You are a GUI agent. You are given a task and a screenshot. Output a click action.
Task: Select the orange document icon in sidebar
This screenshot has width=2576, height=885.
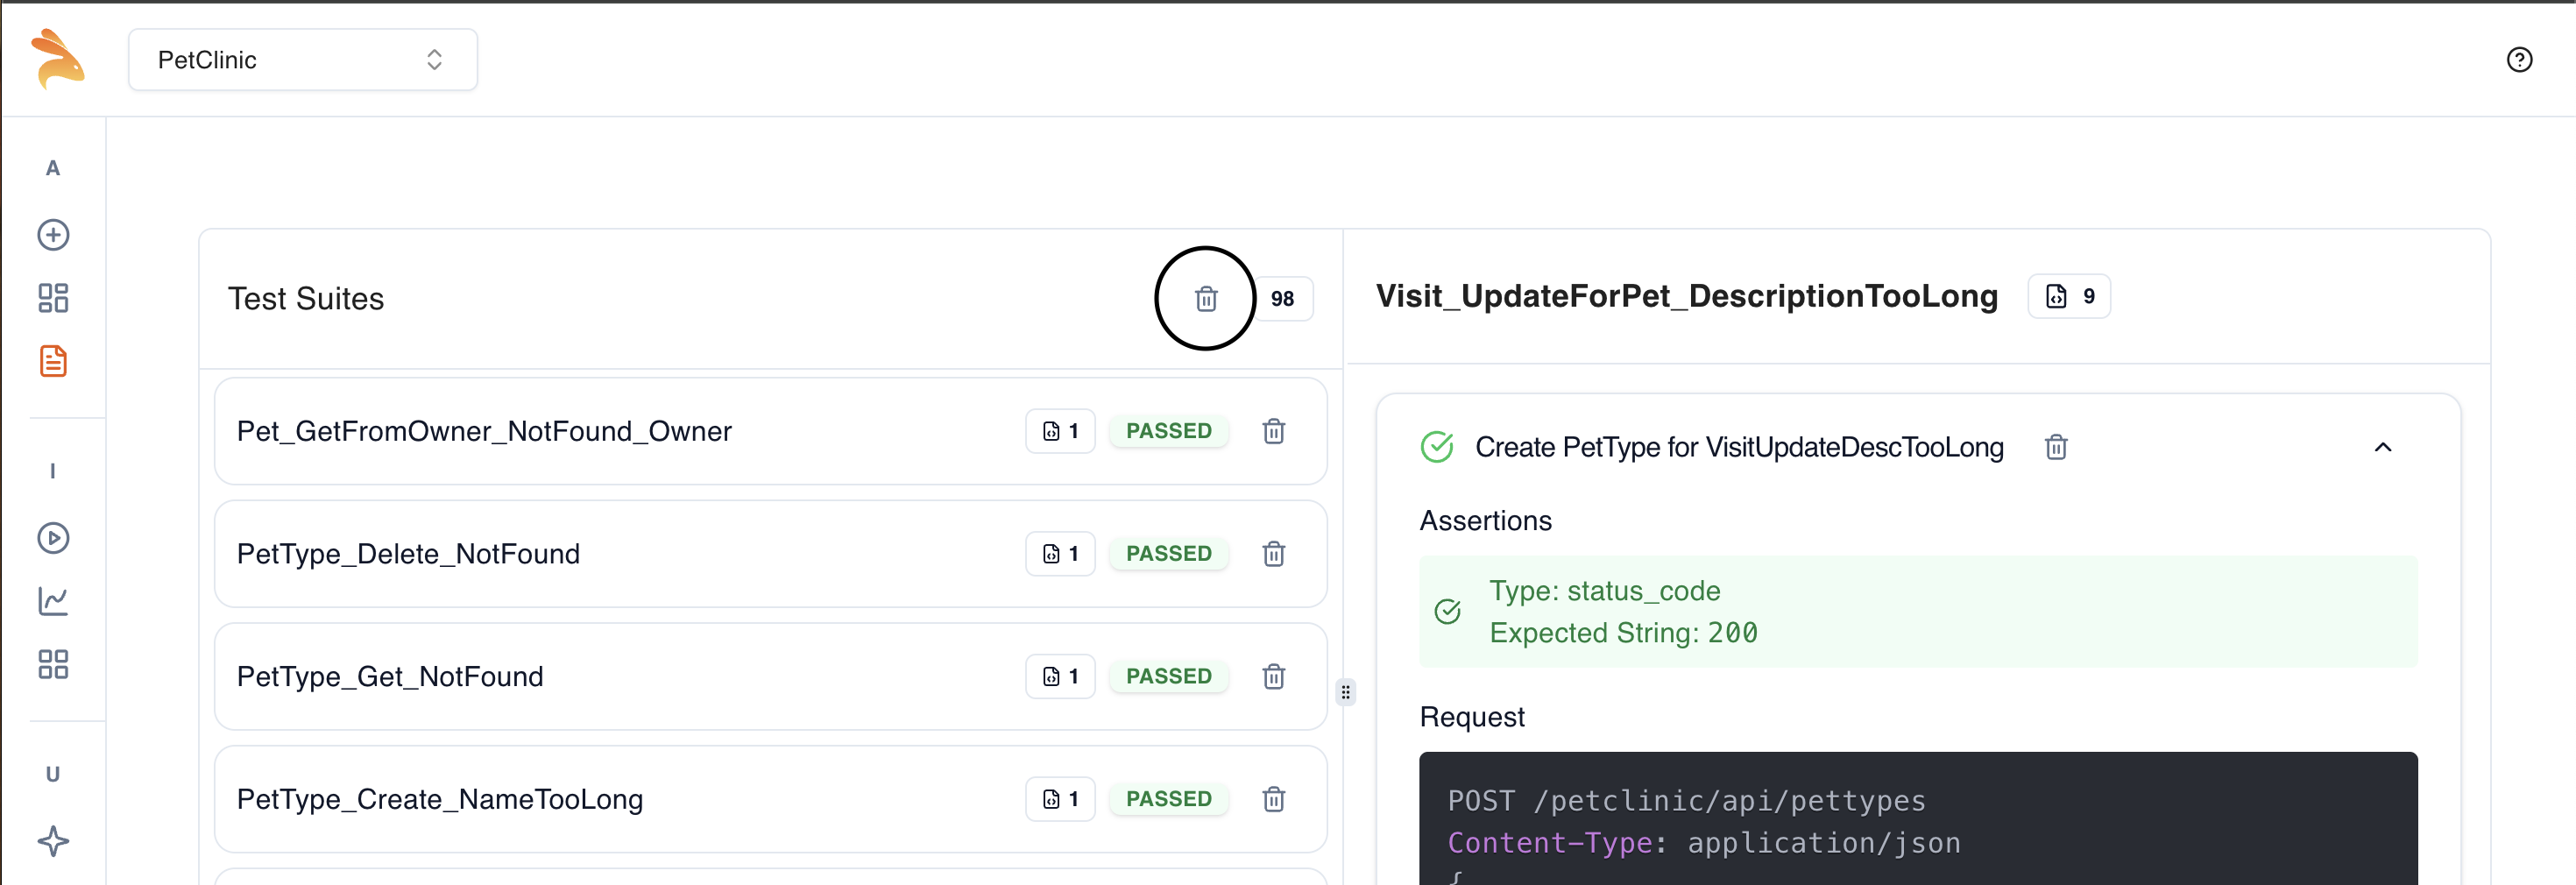pyautogui.click(x=53, y=361)
